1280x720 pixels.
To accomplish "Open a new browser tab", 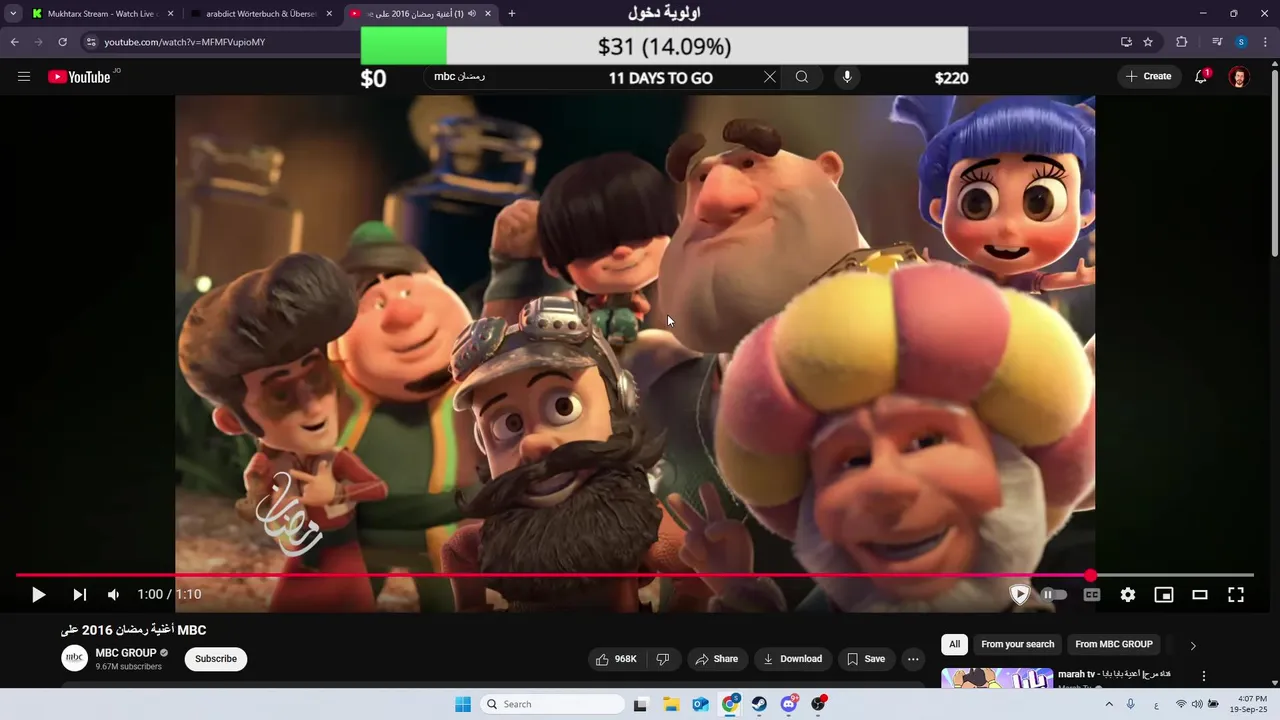I will pos(512,14).
